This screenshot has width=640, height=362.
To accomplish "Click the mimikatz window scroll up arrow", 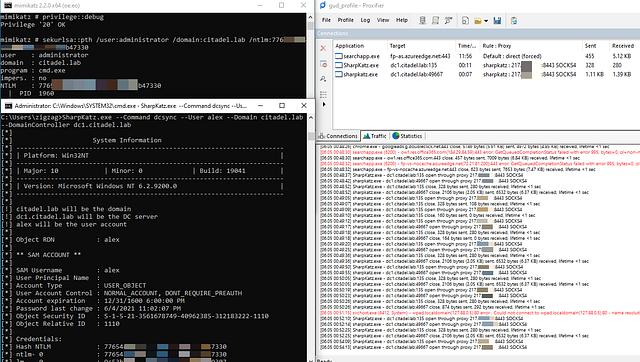I will 310,17.
